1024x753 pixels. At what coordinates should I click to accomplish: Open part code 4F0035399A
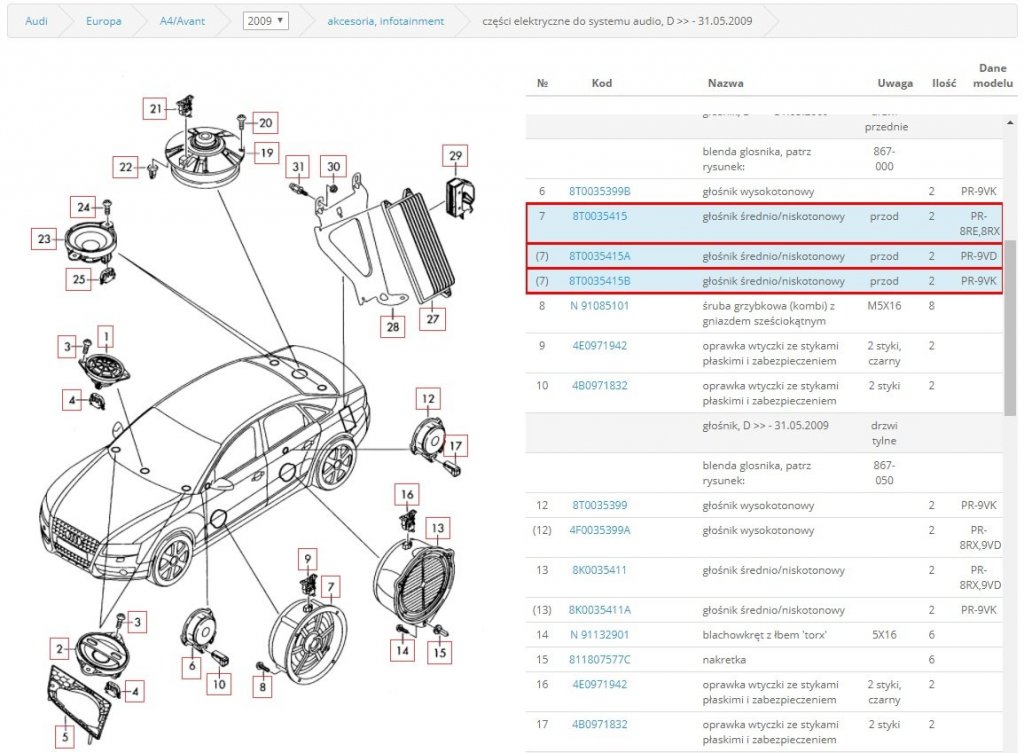pyautogui.click(x=600, y=530)
